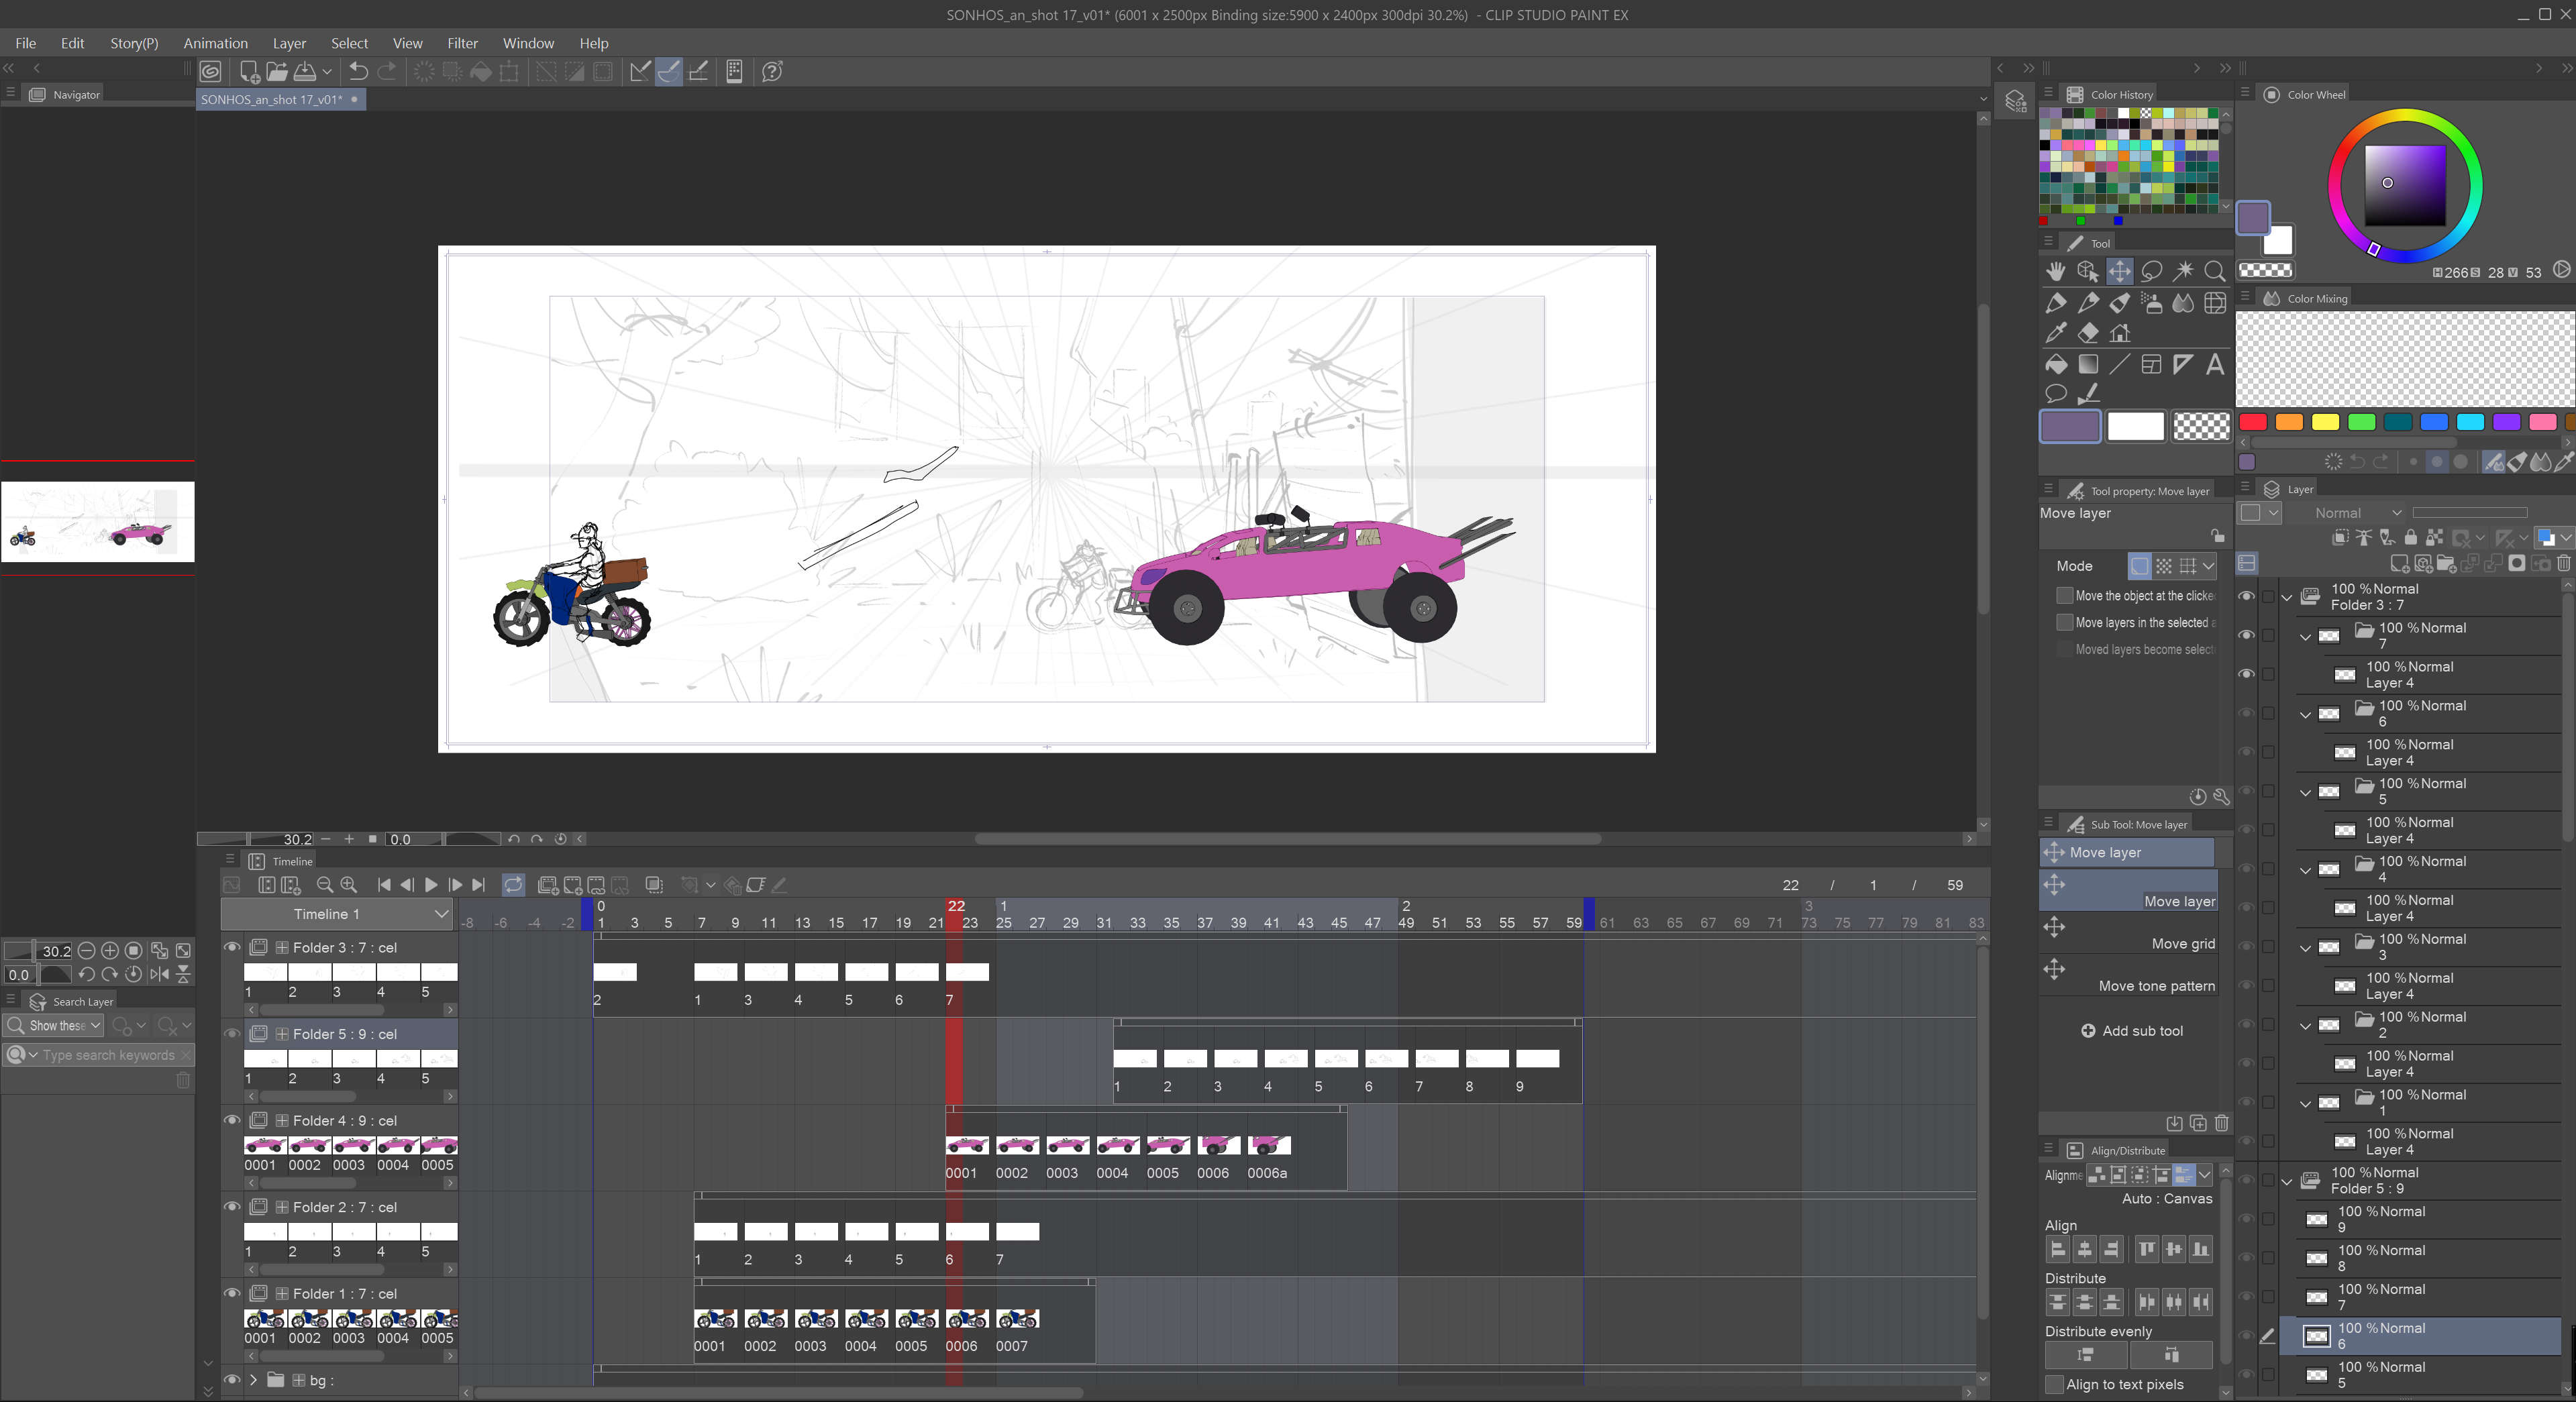Click the Undo icon in command bar
Viewport: 2576px width, 1402px height.
click(358, 71)
